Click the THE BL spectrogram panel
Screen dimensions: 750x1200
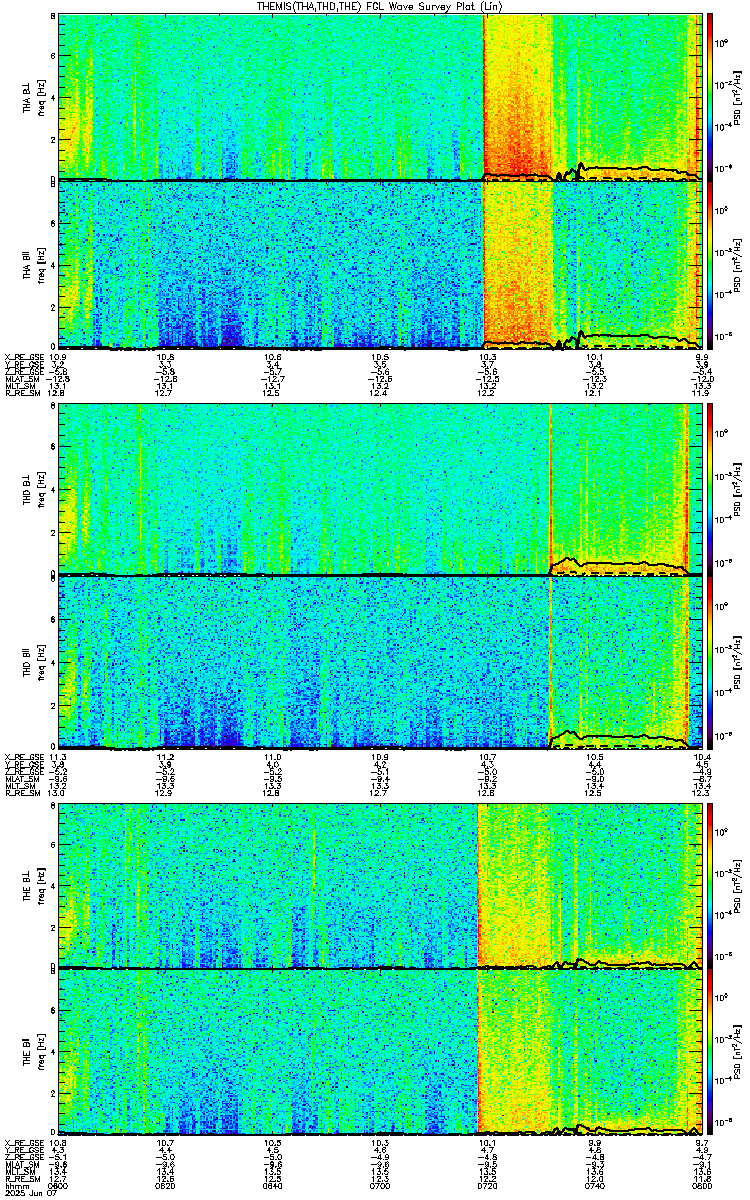click(378, 885)
